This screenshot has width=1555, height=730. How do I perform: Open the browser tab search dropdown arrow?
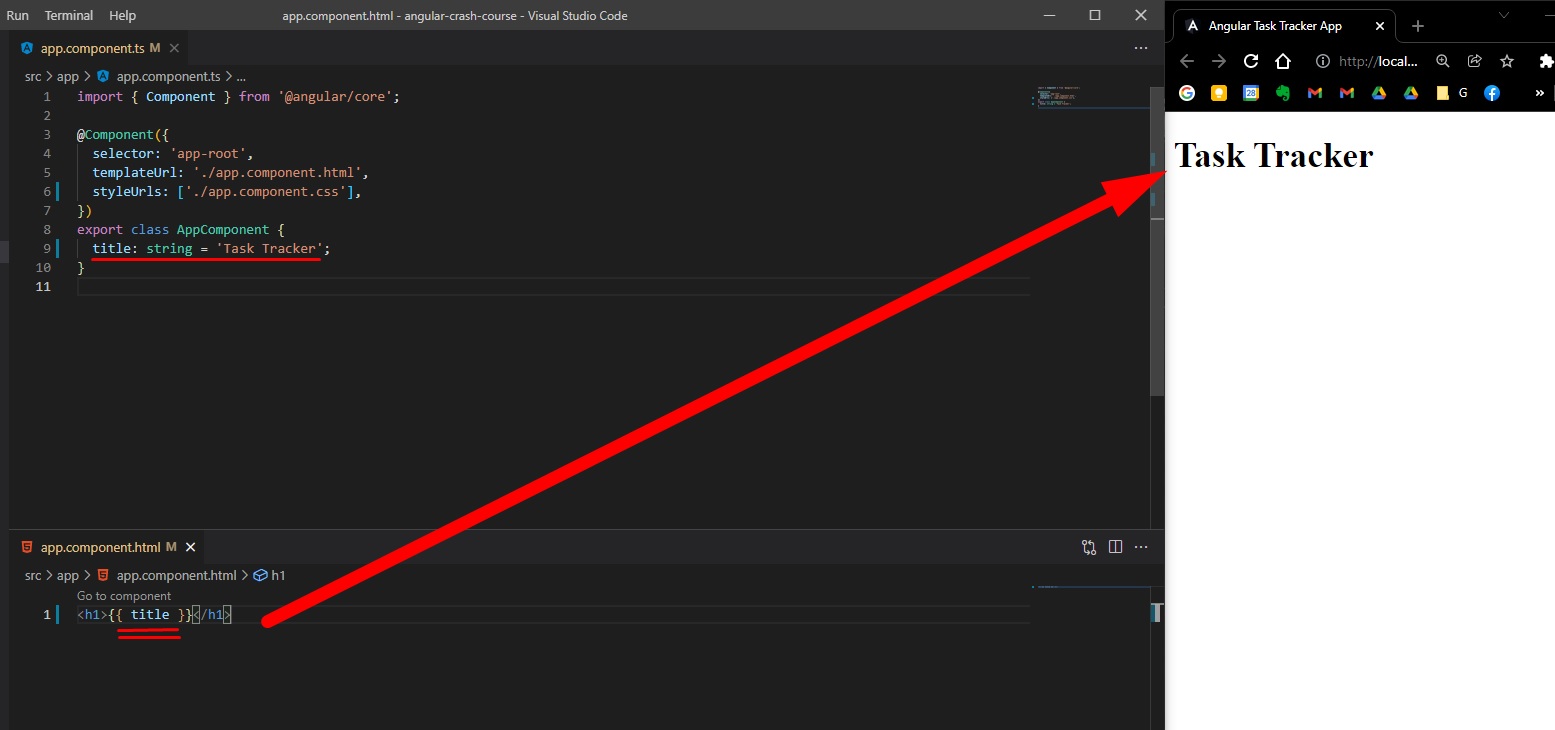1503,15
